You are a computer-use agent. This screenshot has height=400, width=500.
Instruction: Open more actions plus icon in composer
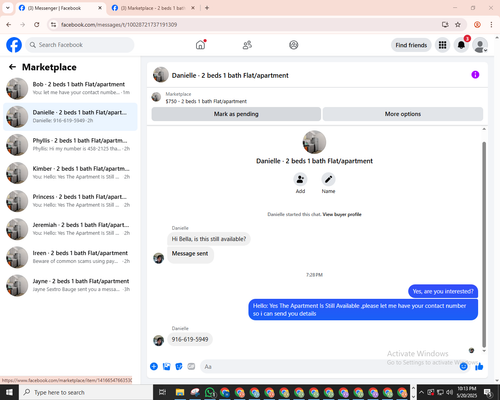(154, 366)
